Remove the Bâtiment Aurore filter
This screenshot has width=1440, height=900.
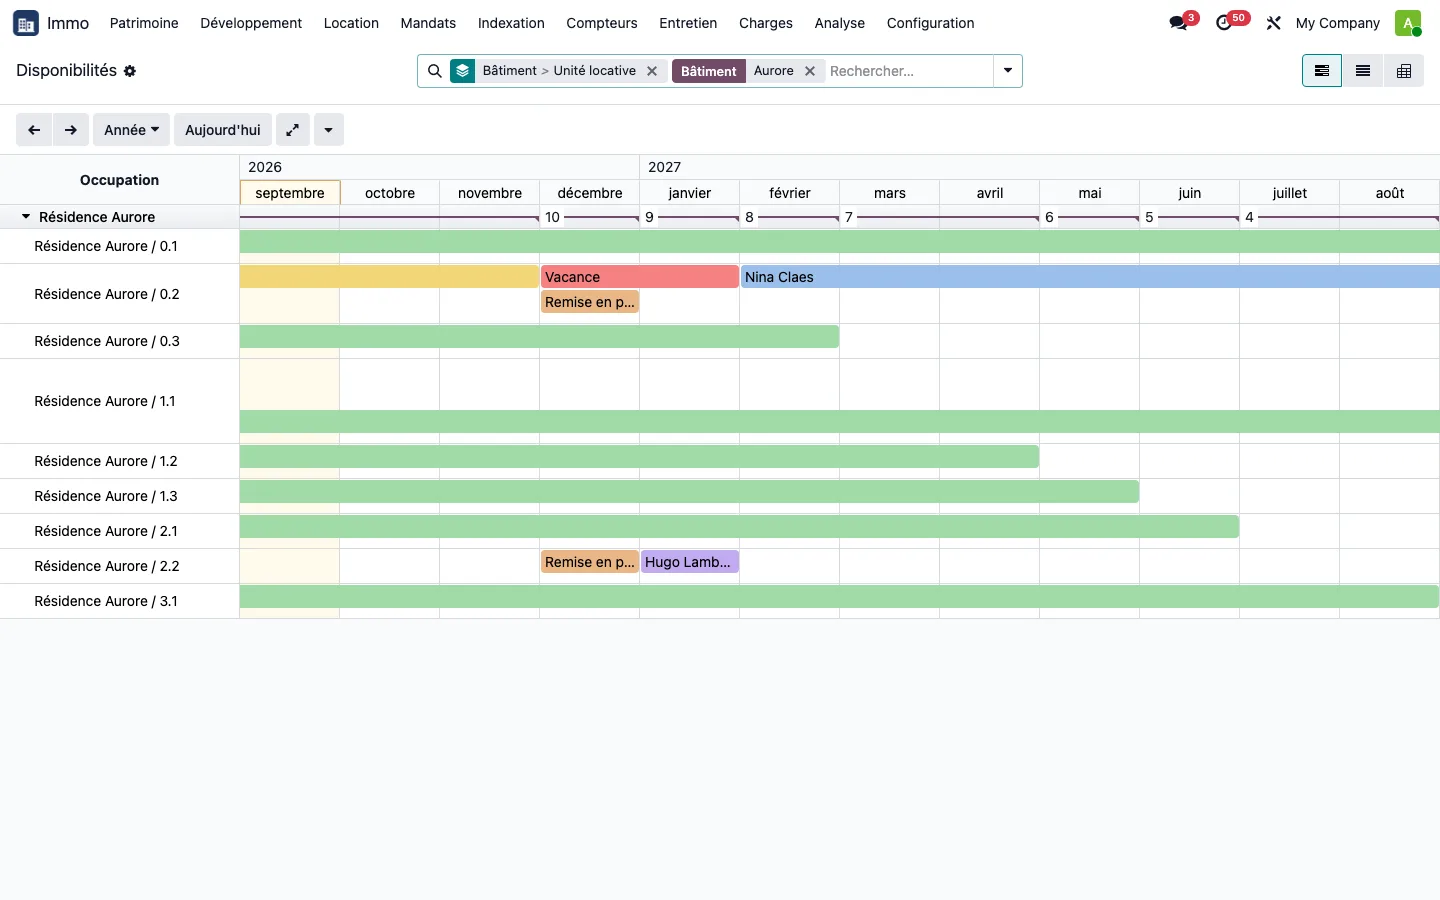point(810,71)
